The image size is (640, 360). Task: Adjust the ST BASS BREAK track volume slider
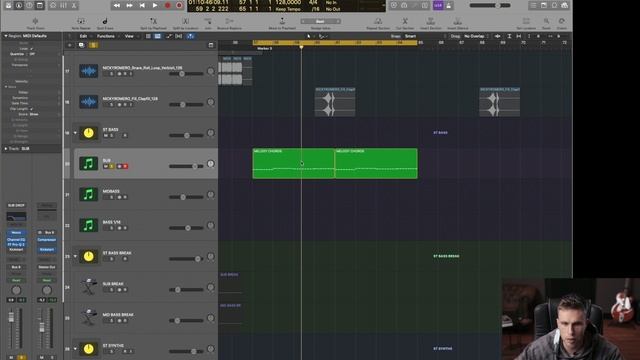186,259
